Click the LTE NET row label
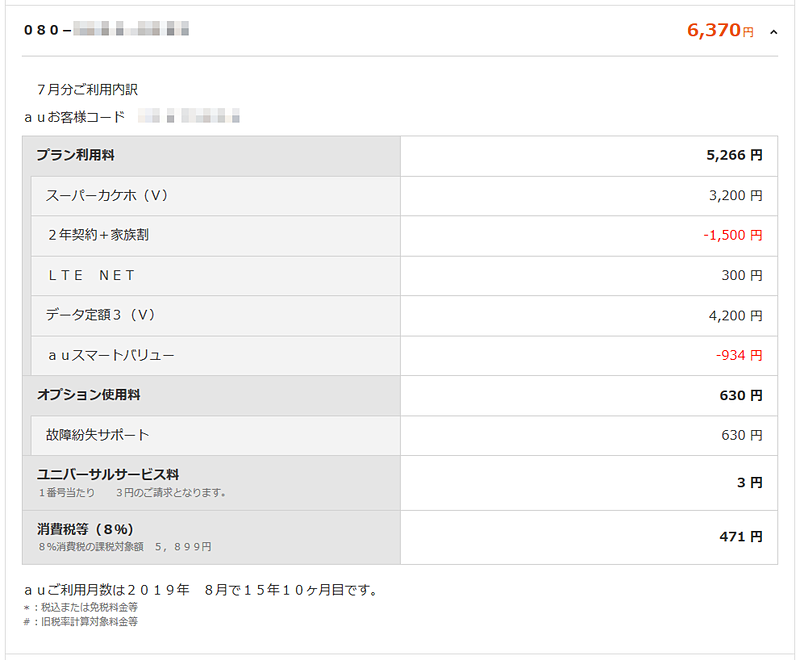Viewport: 800px width, 660px height. point(91,276)
